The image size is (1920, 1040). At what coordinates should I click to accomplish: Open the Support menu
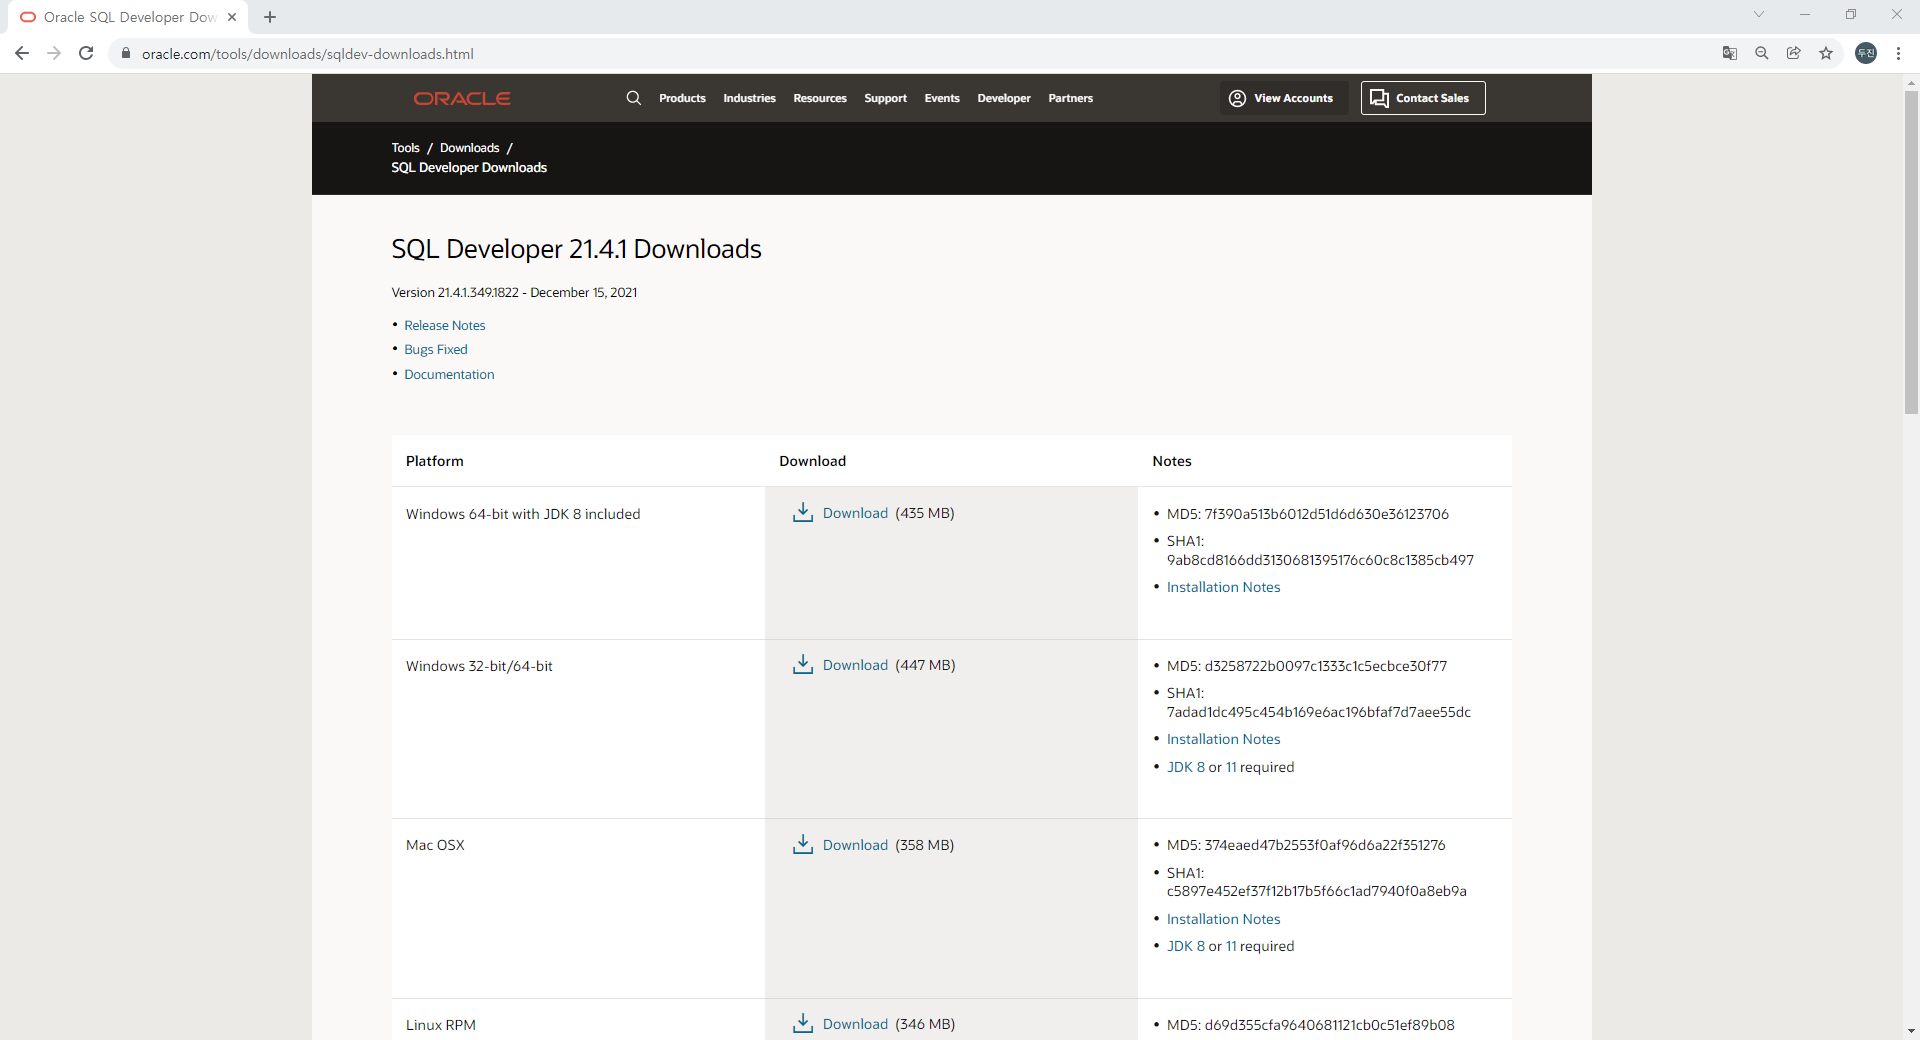pyautogui.click(x=885, y=98)
